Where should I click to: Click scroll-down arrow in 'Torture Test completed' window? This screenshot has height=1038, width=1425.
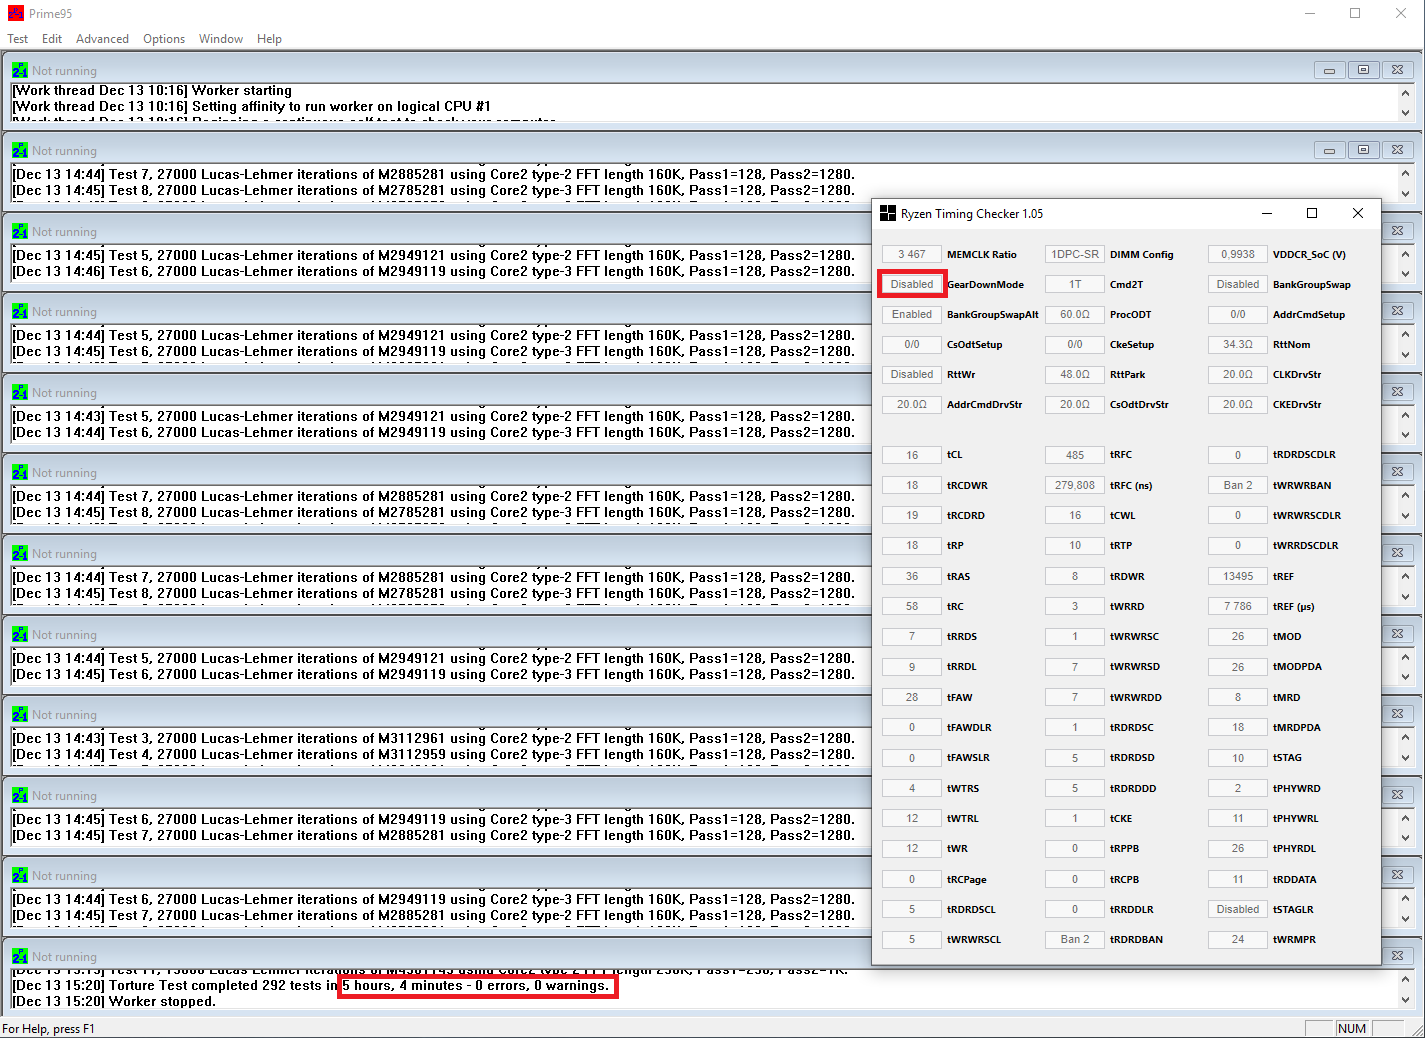(x=1405, y=999)
